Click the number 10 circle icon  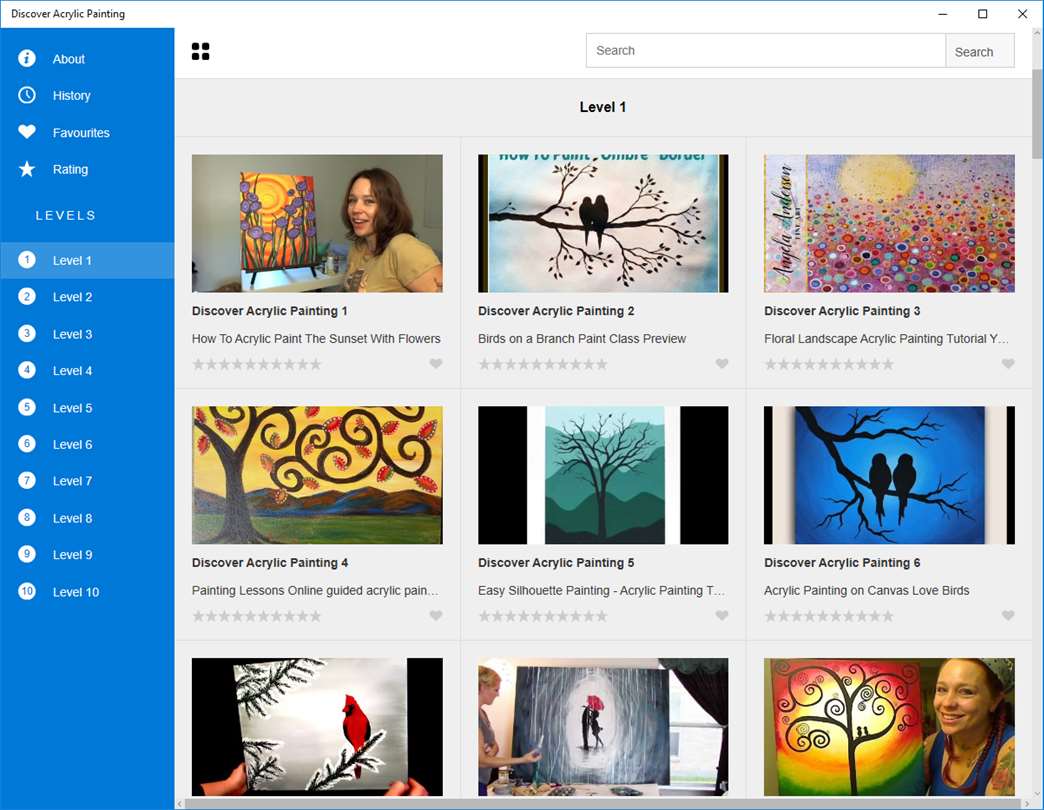tap(27, 591)
